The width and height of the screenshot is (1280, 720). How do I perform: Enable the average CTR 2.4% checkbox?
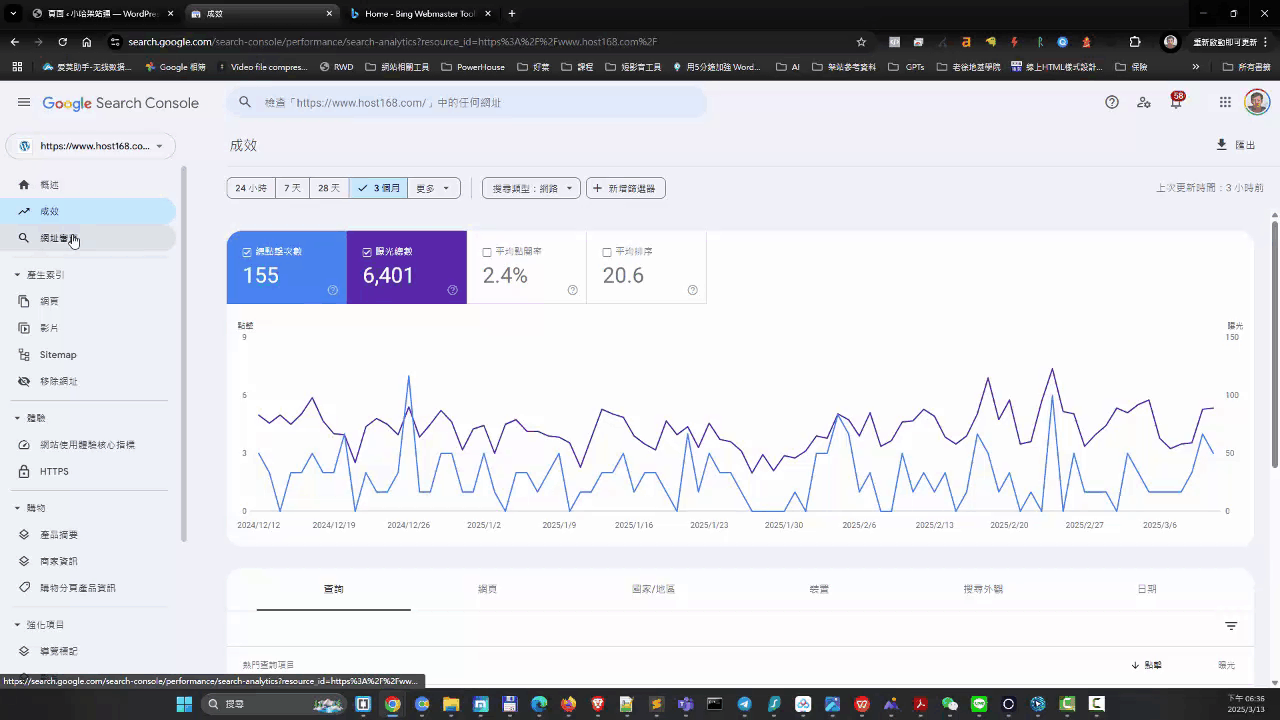pyautogui.click(x=487, y=252)
